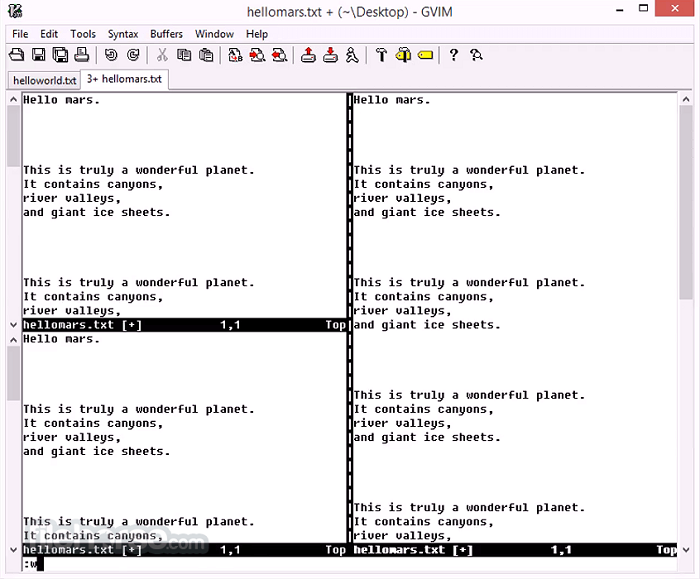
Task: Paste from clipboard using toolbar icon
Action: point(206,55)
